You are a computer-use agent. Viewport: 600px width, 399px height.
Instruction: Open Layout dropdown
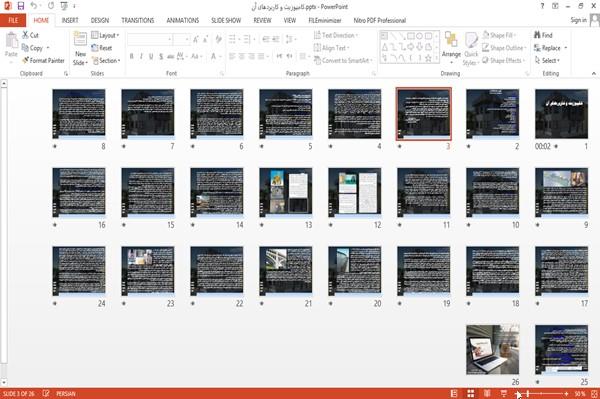pos(105,35)
